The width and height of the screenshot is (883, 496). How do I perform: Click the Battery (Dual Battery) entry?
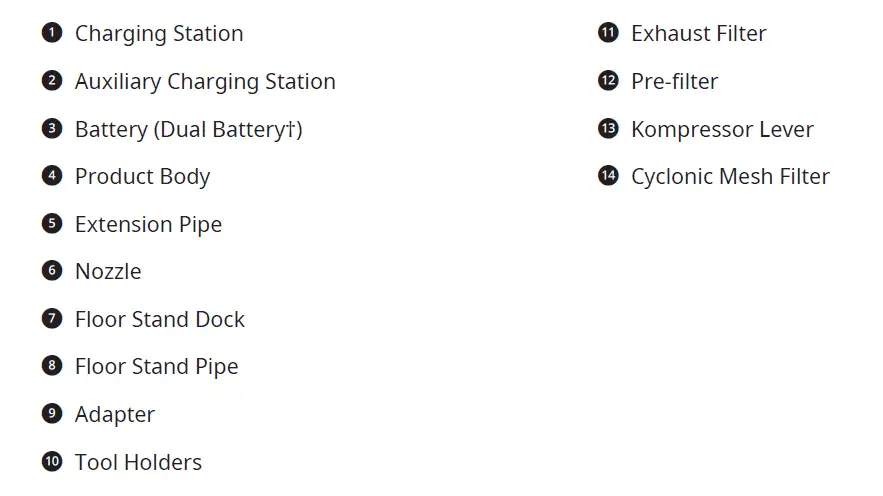pos(188,129)
